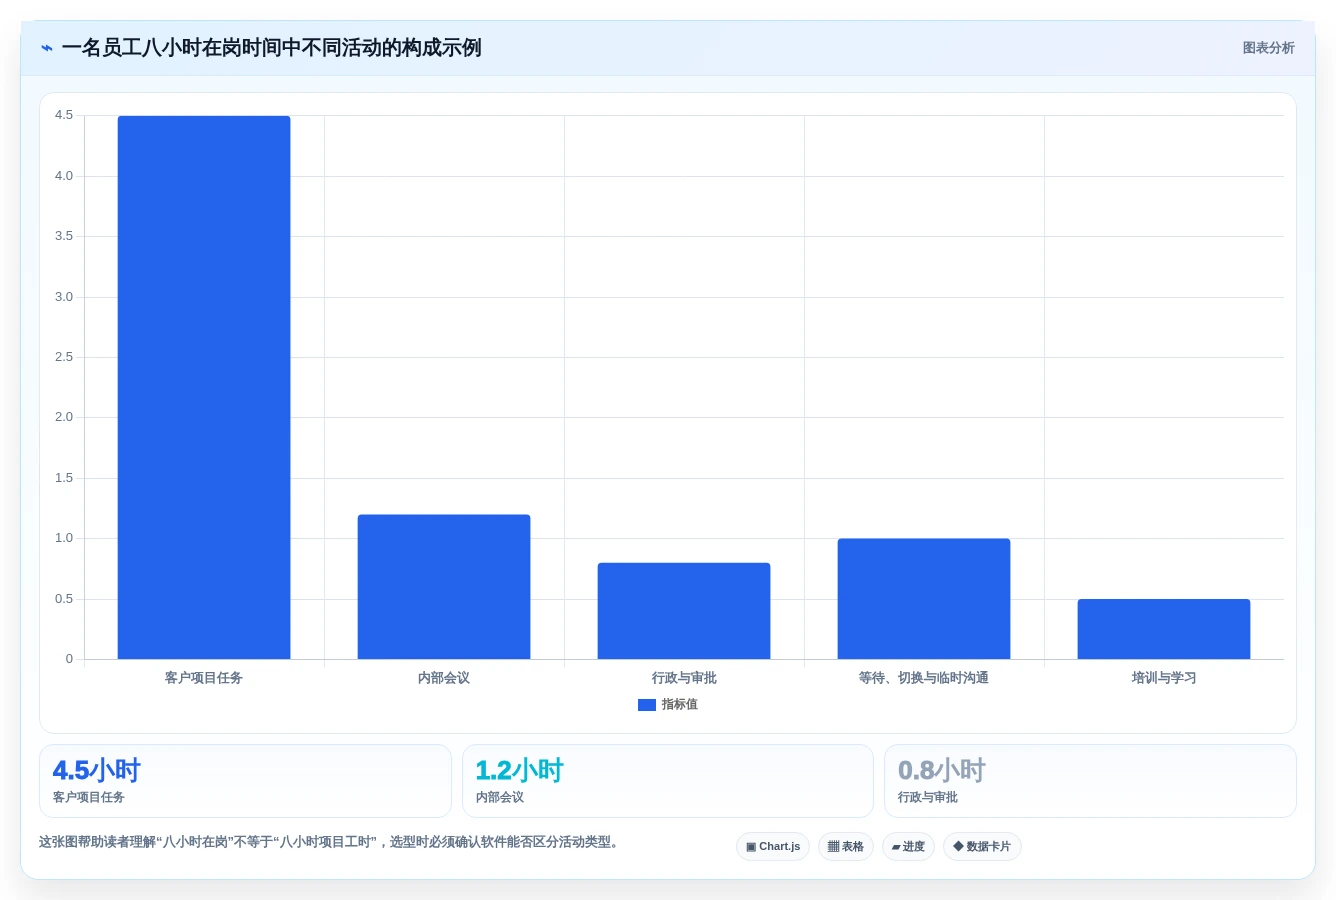Click the 1.0 y-axis tick value
Image resolution: width=1336 pixels, height=900 pixels.
tap(64, 538)
